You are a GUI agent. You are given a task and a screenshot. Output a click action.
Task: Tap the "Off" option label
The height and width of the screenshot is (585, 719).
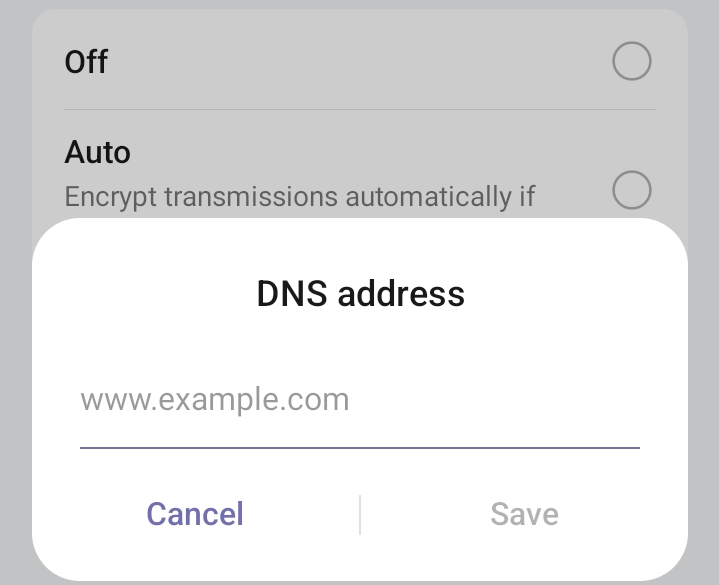click(x=86, y=62)
